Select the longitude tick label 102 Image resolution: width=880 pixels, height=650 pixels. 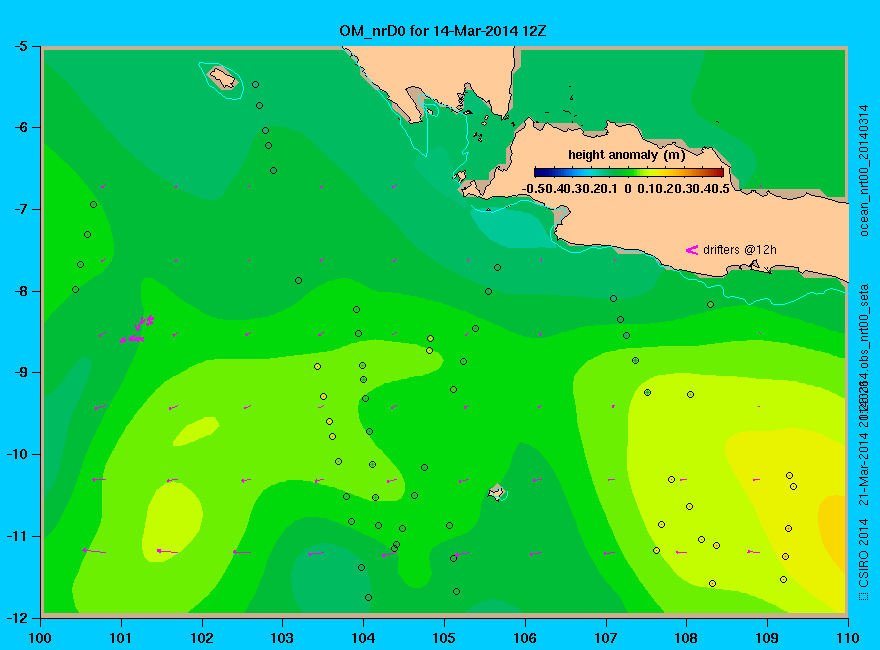201,638
